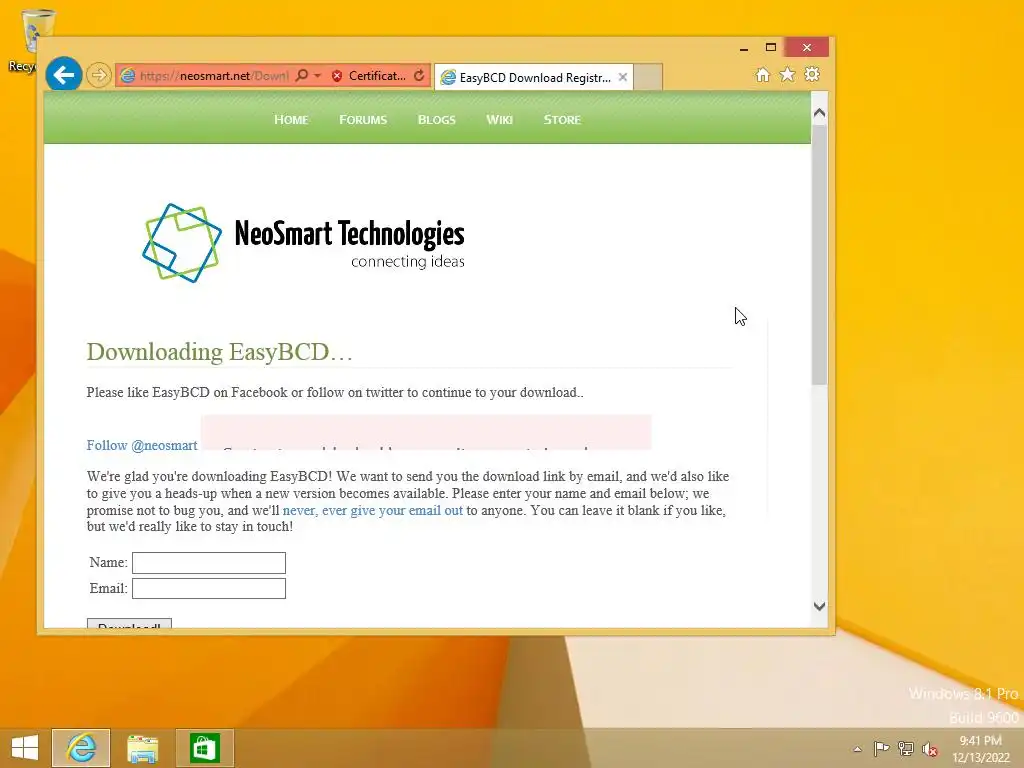Open the Blogs menu item
This screenshot has width=1024, height=768.
[x=437, y=120]
